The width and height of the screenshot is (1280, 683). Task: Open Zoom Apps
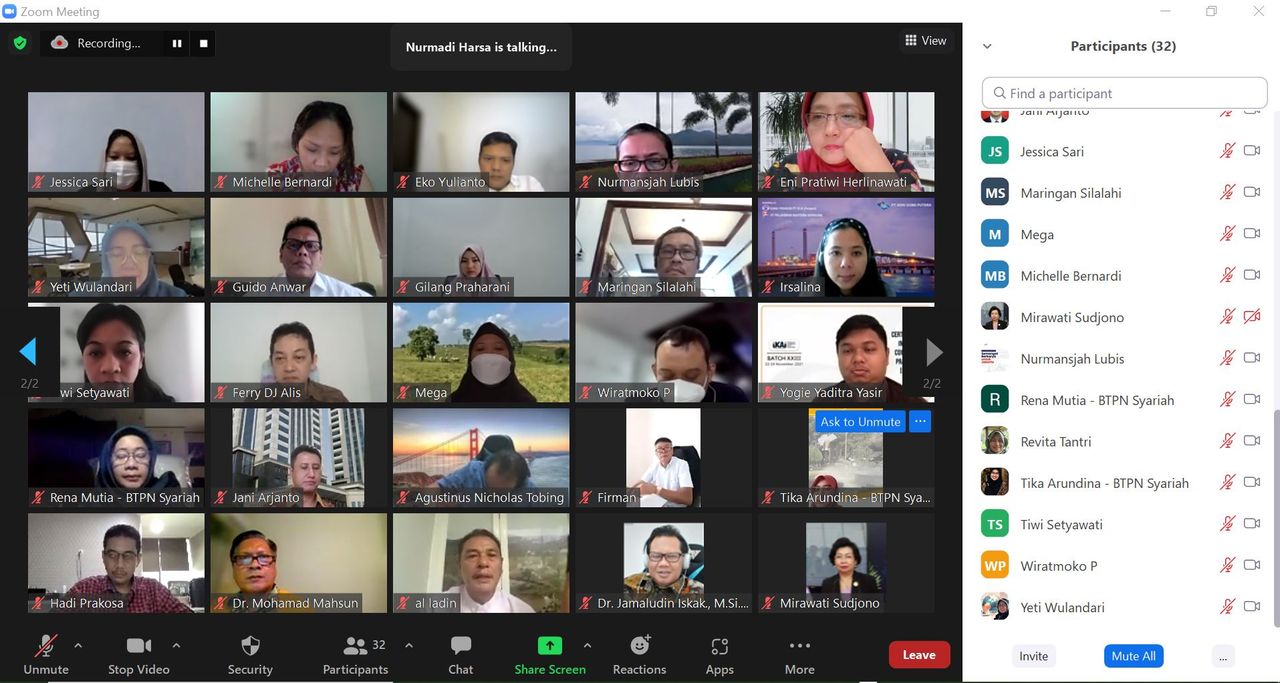[720, 654]
